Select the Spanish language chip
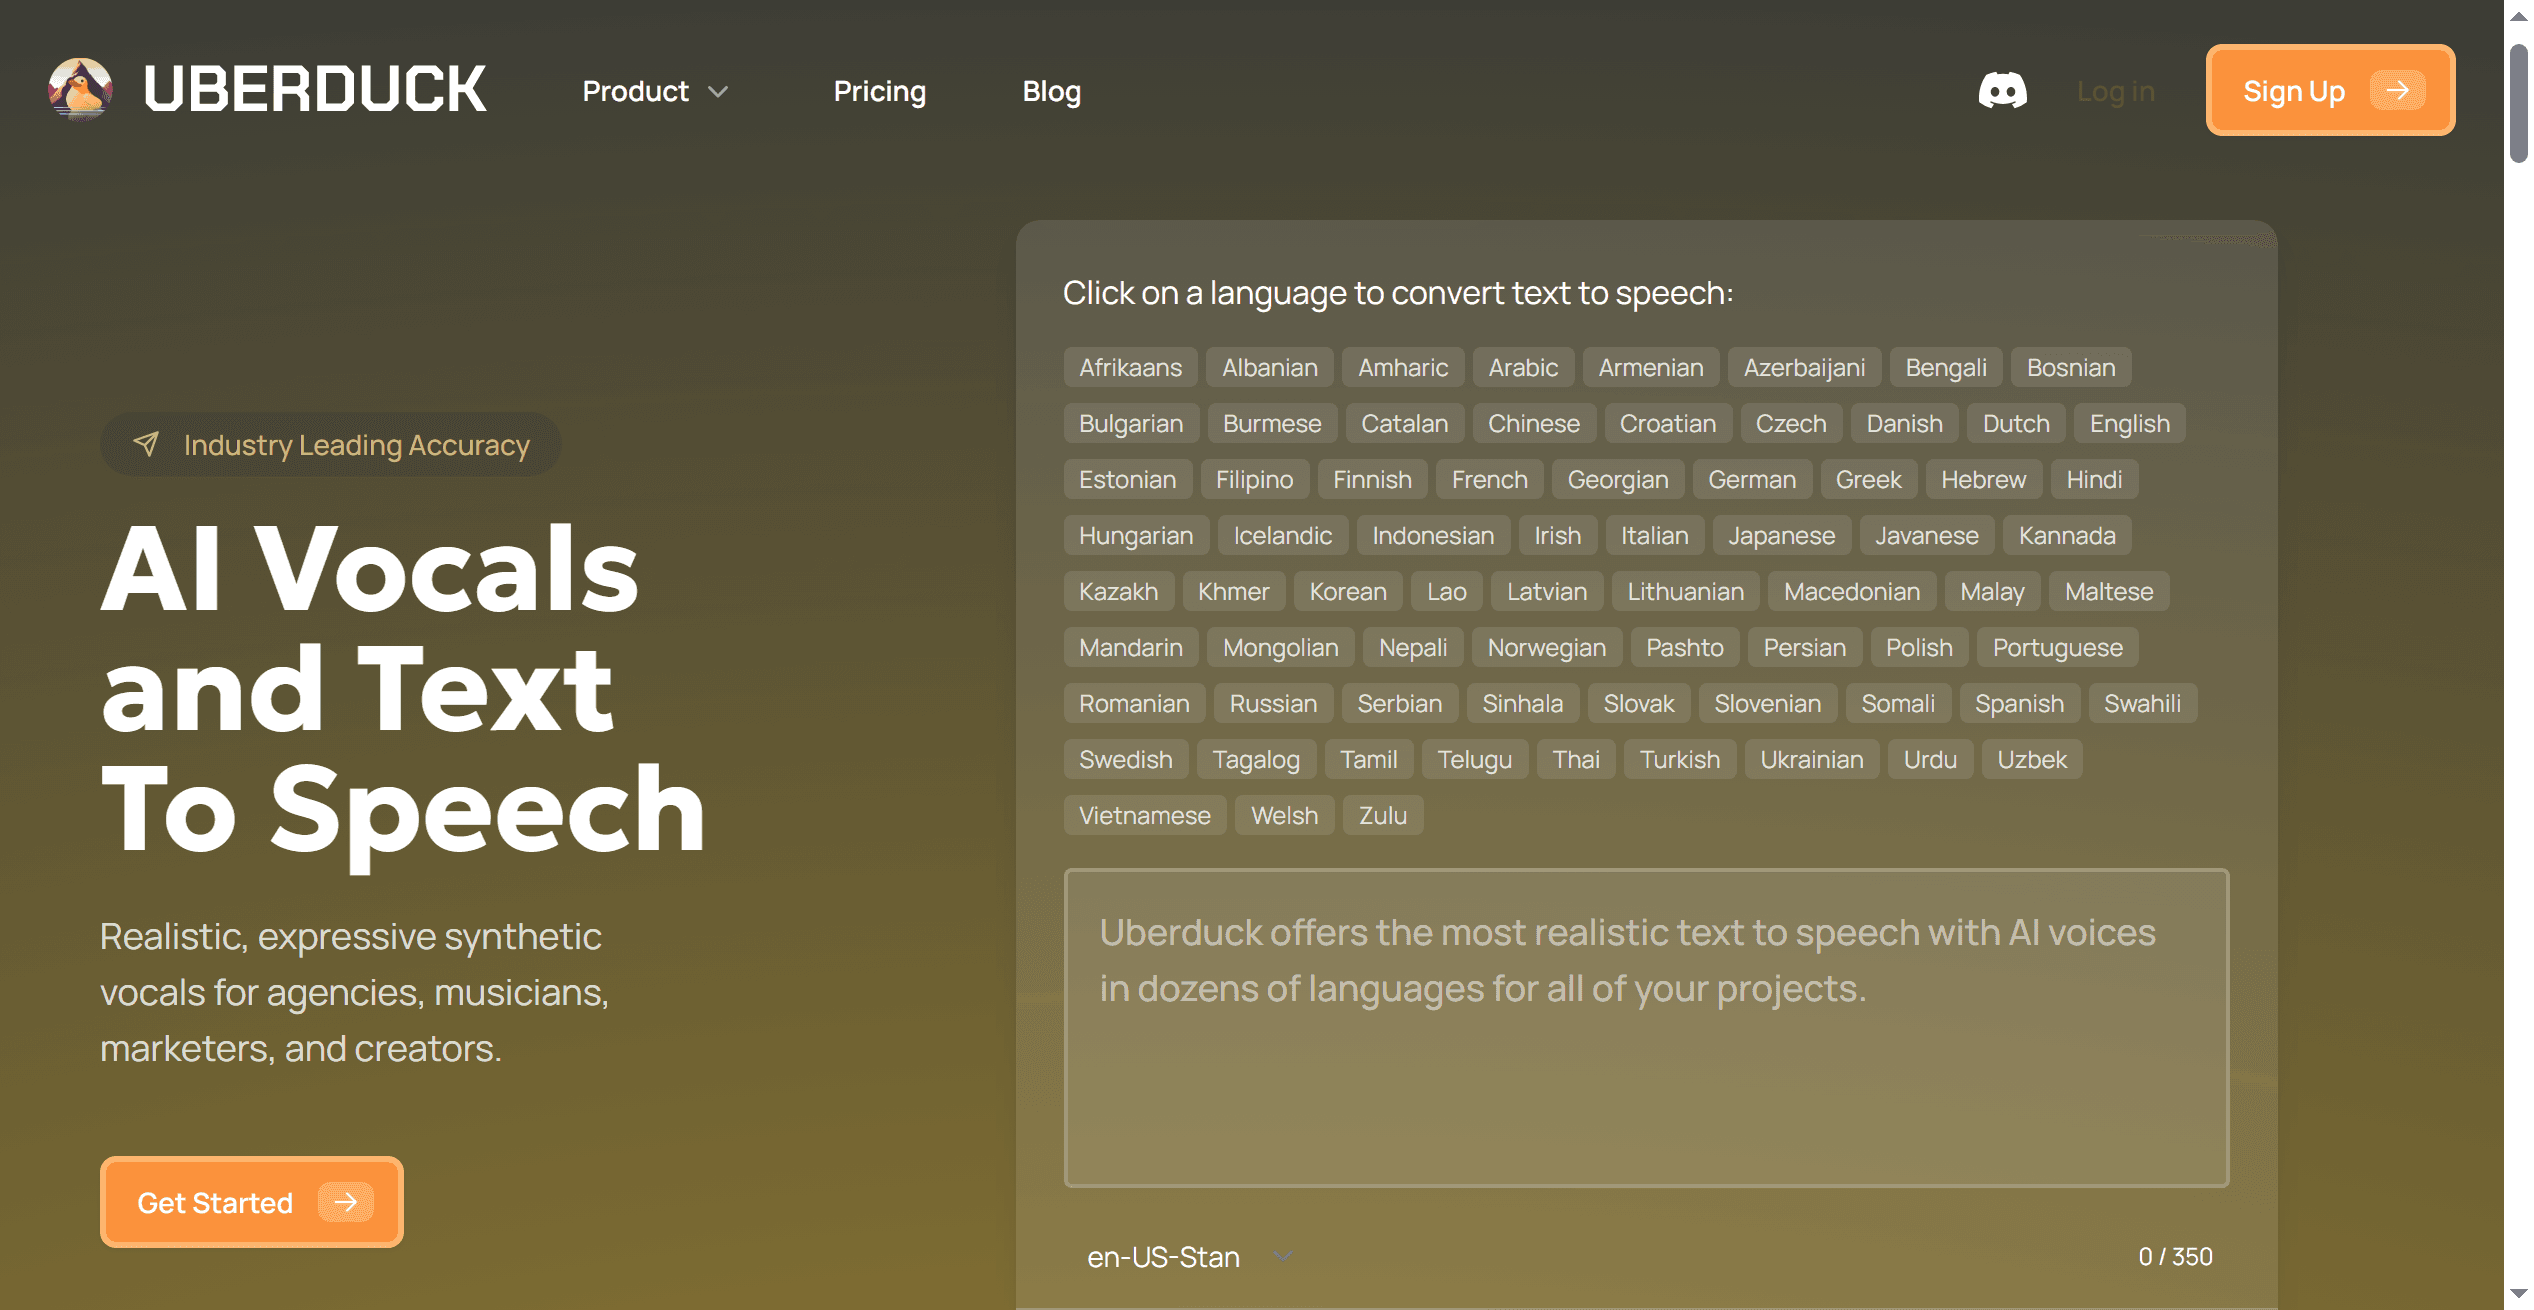 coord(2018,704)
